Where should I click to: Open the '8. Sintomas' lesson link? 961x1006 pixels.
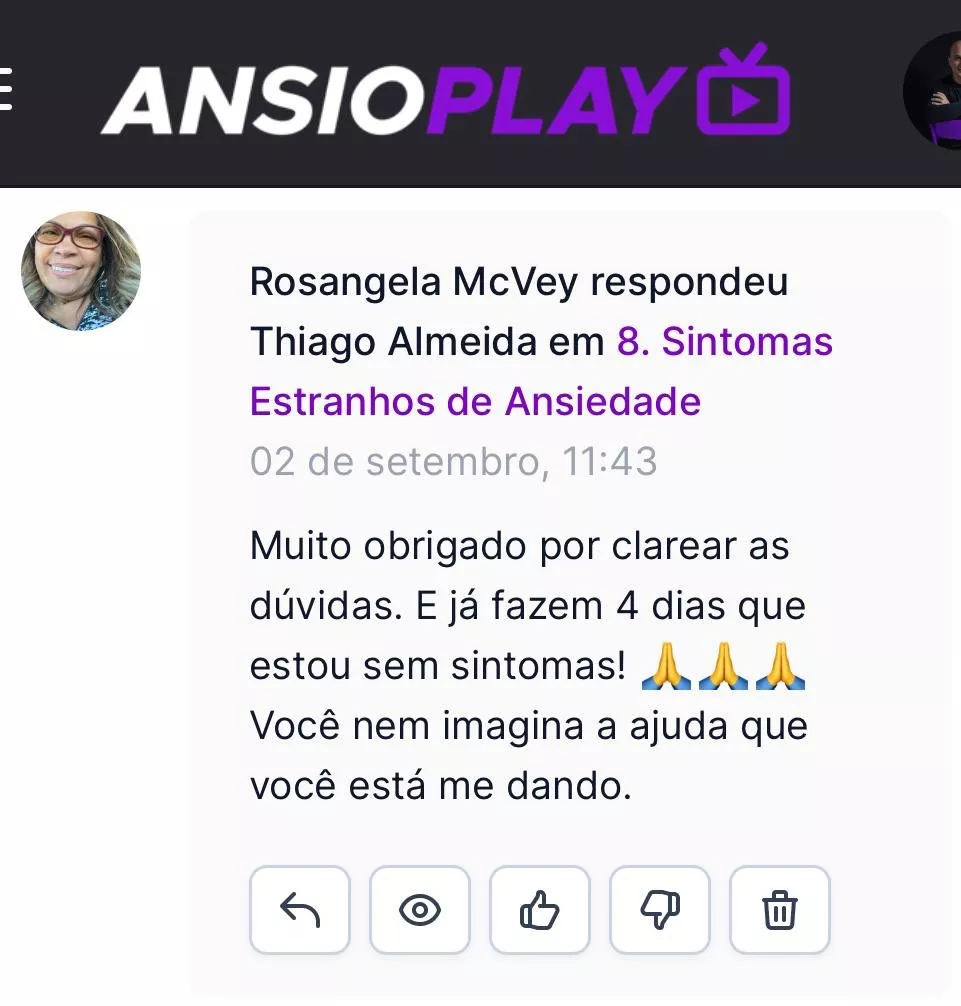tap(724, 341)
